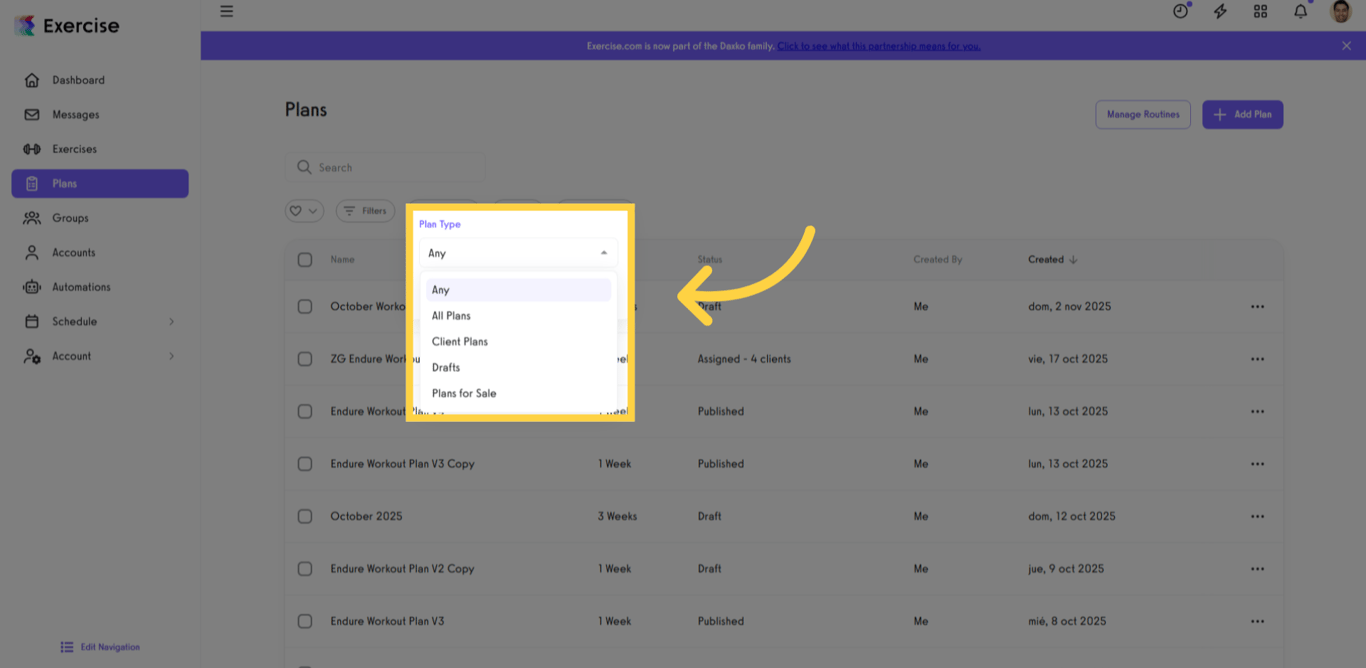Open October 2025 plan
The image size is (1366, 668).
[366, 517]
